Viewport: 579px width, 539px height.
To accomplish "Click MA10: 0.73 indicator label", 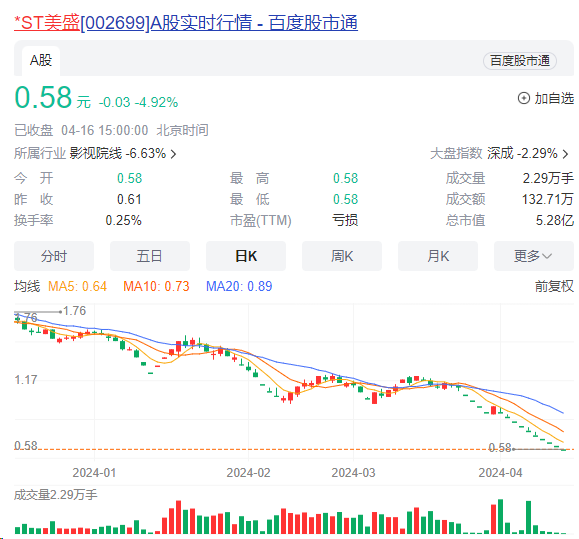I will click(156, 286).
